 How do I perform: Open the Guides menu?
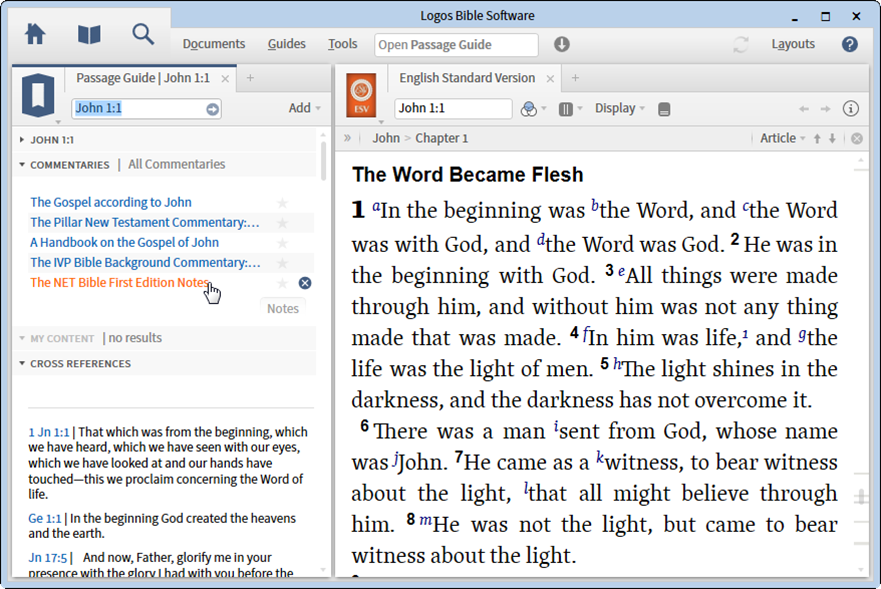[287, 44]
